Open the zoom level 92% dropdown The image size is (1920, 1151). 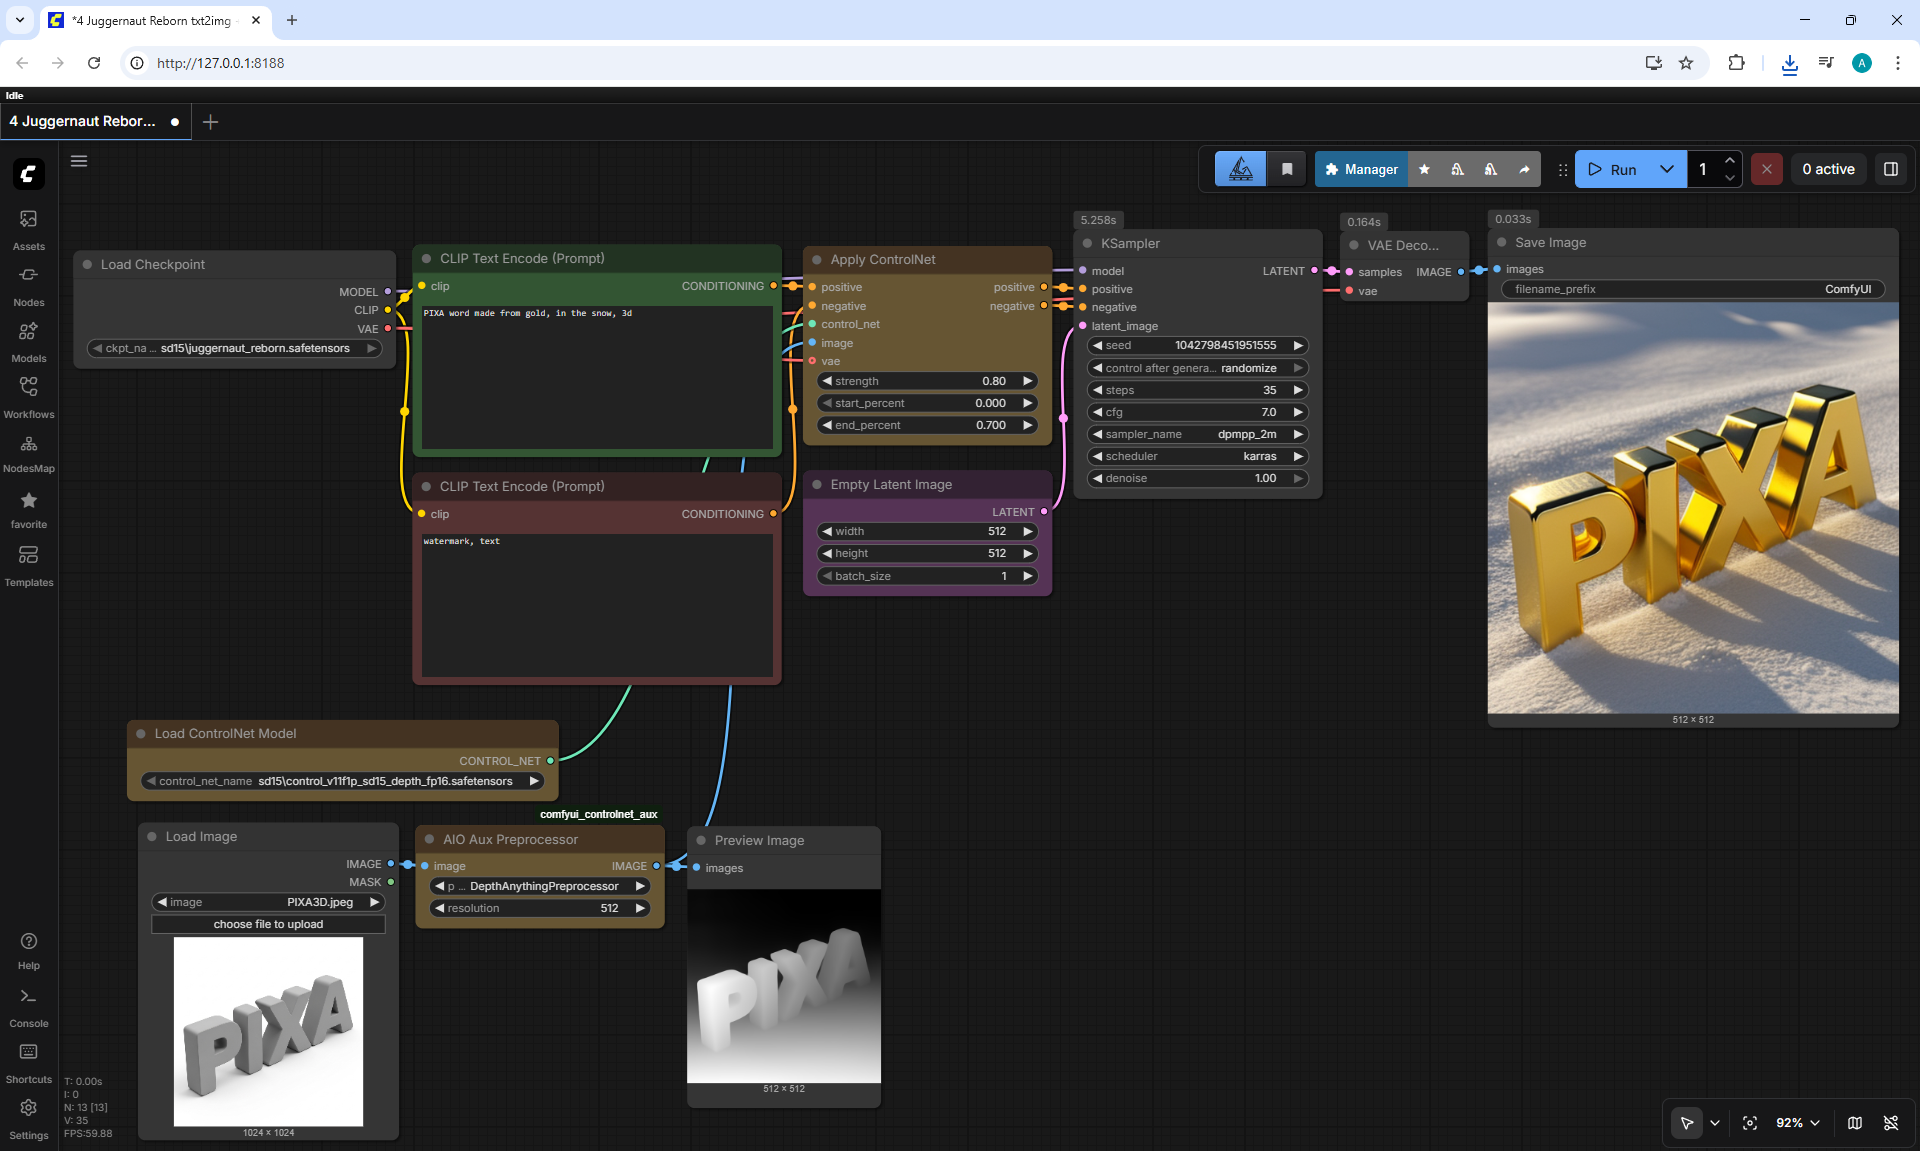pos(1798,1123)
